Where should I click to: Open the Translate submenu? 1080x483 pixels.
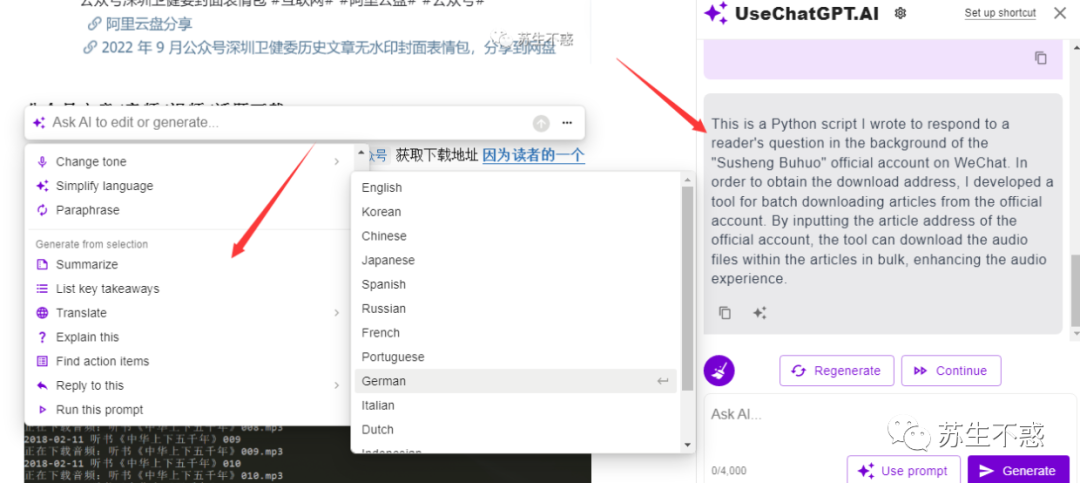click(x=188, y=313)
